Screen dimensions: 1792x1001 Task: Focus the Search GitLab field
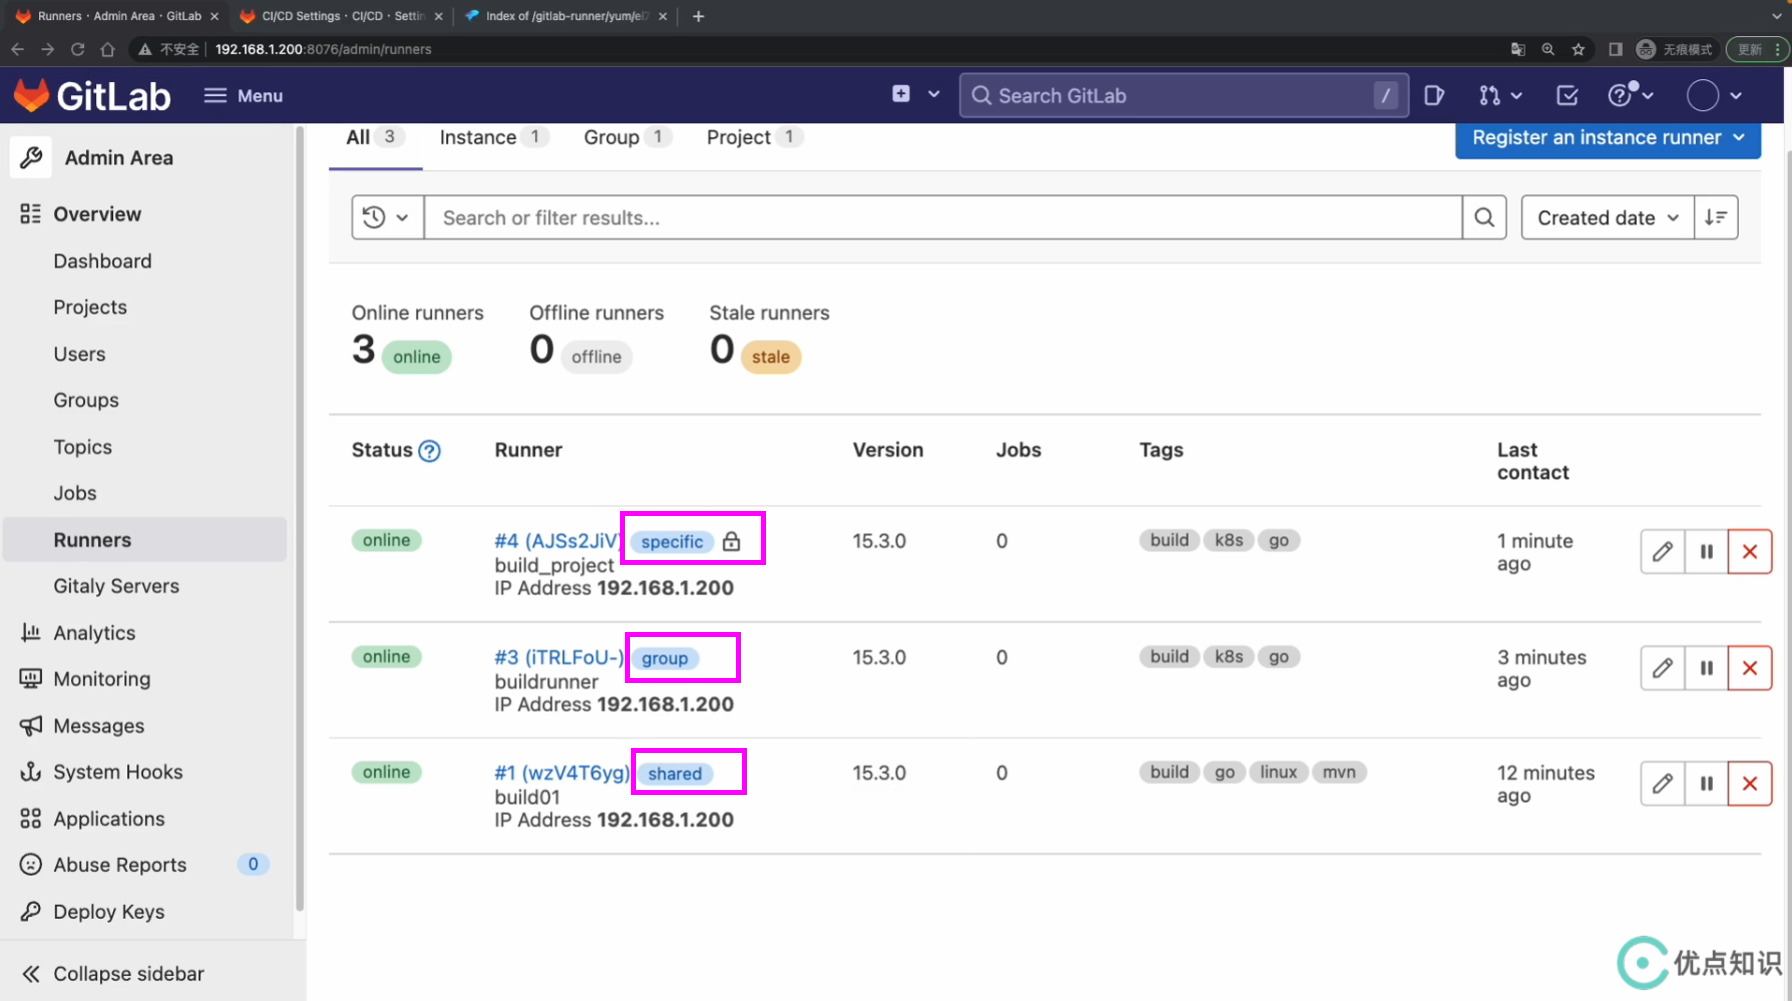(1183, 96)
